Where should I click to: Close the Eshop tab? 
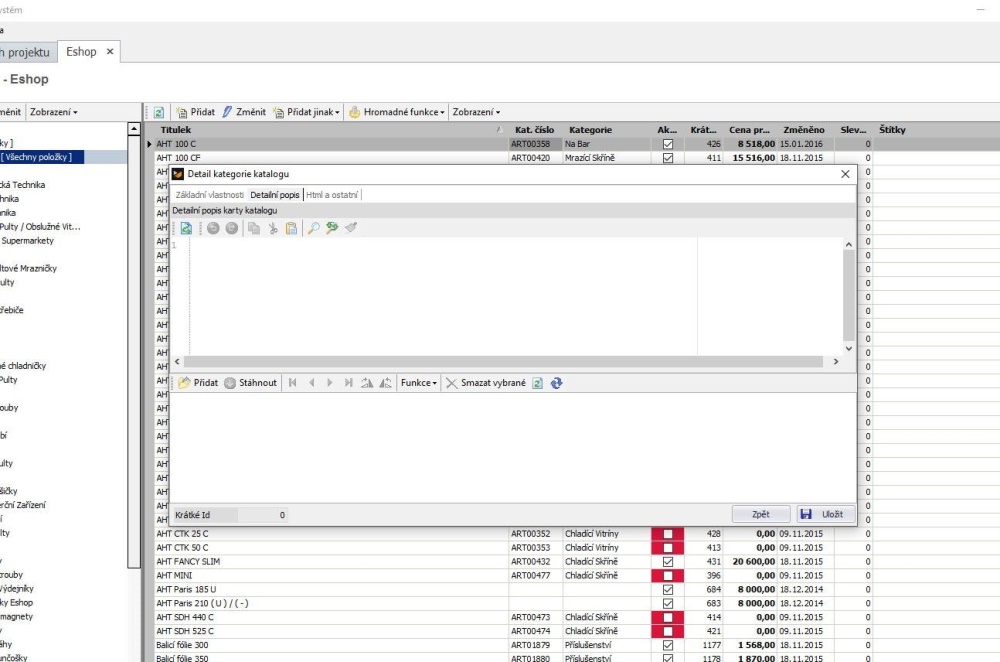pos(110,52)
